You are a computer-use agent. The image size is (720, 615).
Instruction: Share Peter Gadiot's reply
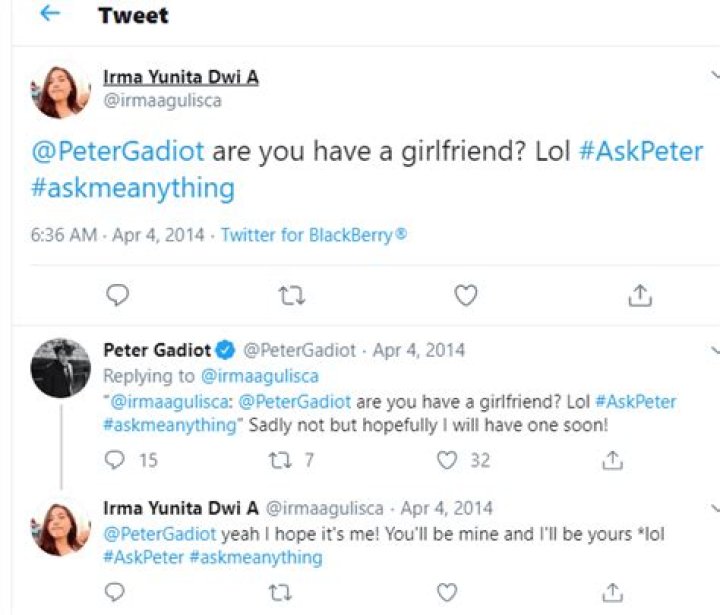point(613,460)
